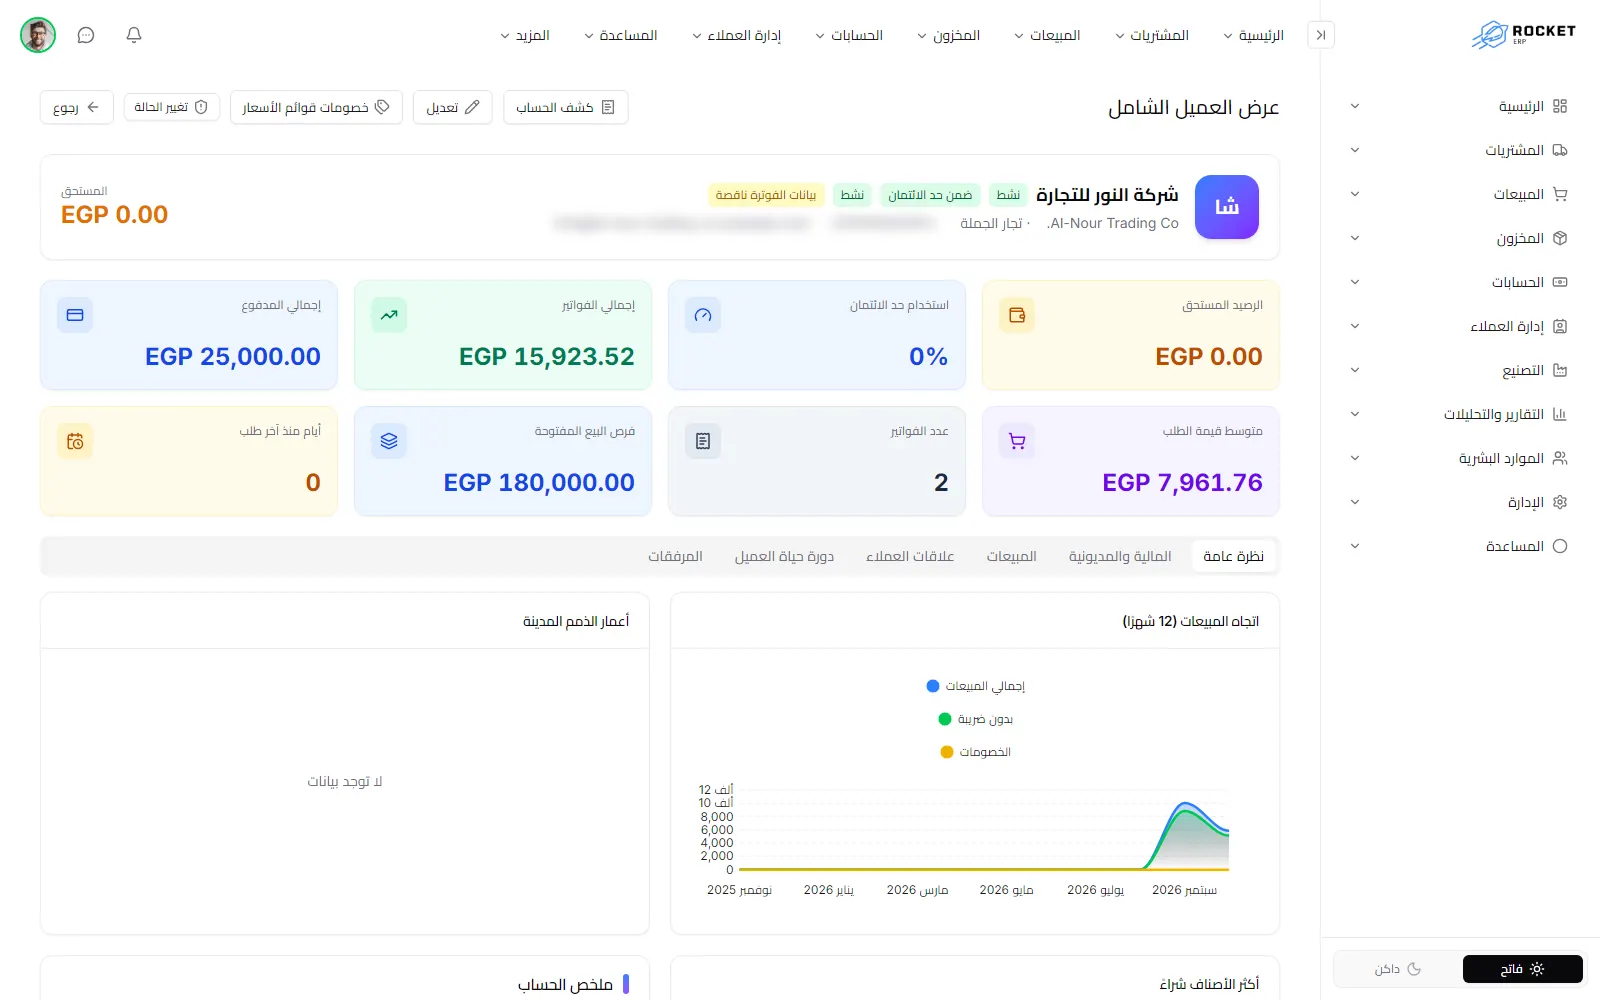The width and height of the screenshot is (1600, 1000).
Task: Switch to dark theme داكن
Action: (x=1398, y=969)
